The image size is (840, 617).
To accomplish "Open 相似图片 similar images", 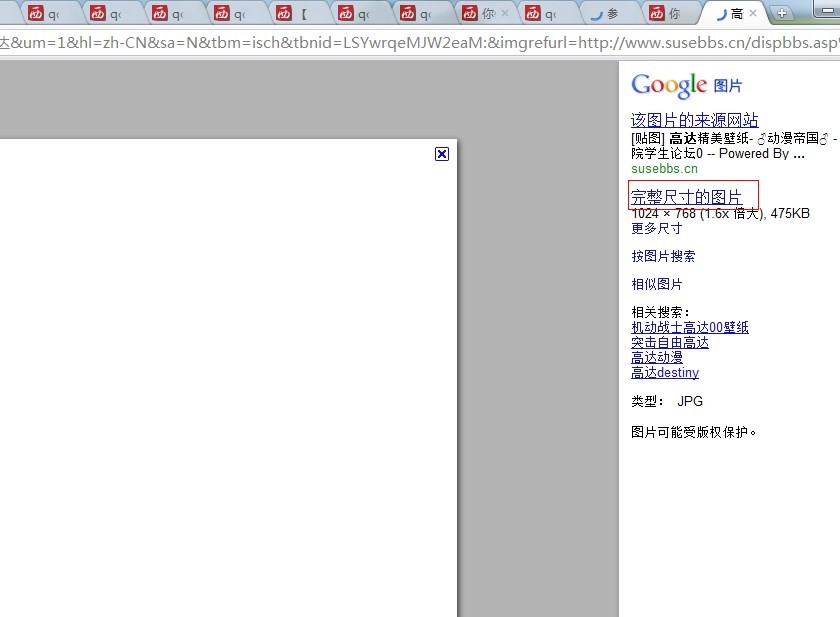I will (656, 284).
